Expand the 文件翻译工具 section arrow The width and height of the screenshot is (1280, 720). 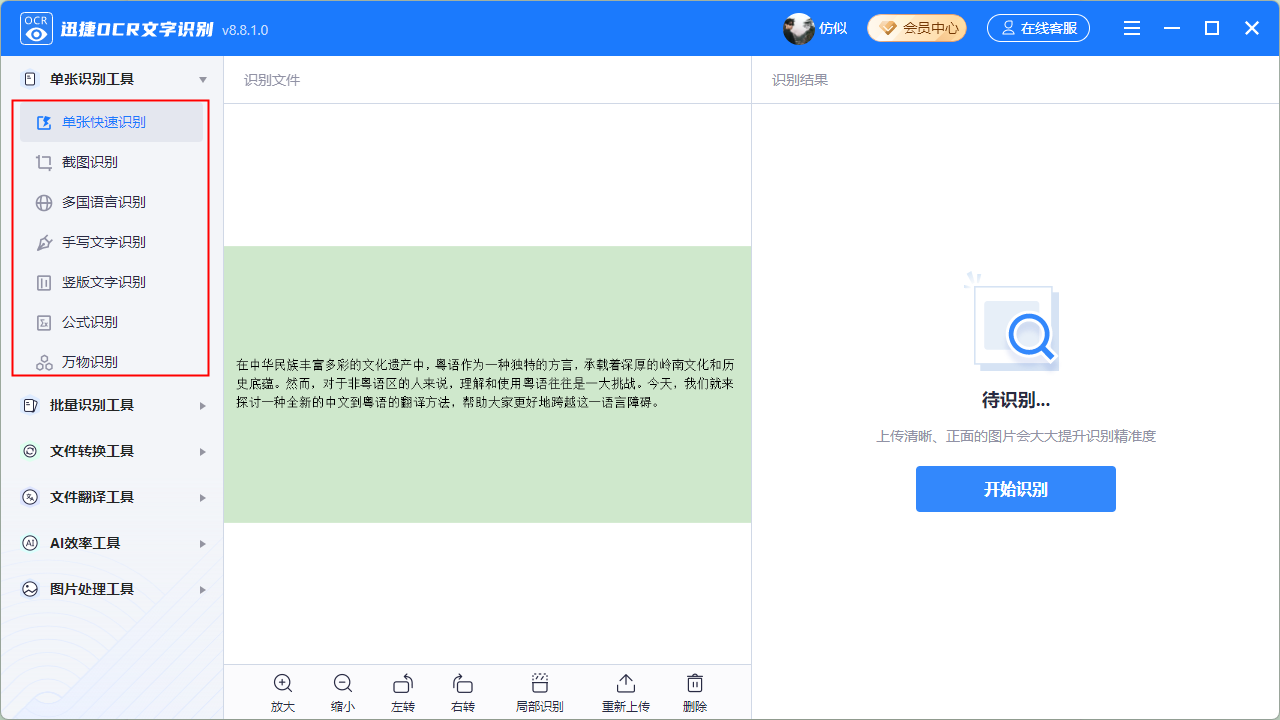(x=203, y=497)
